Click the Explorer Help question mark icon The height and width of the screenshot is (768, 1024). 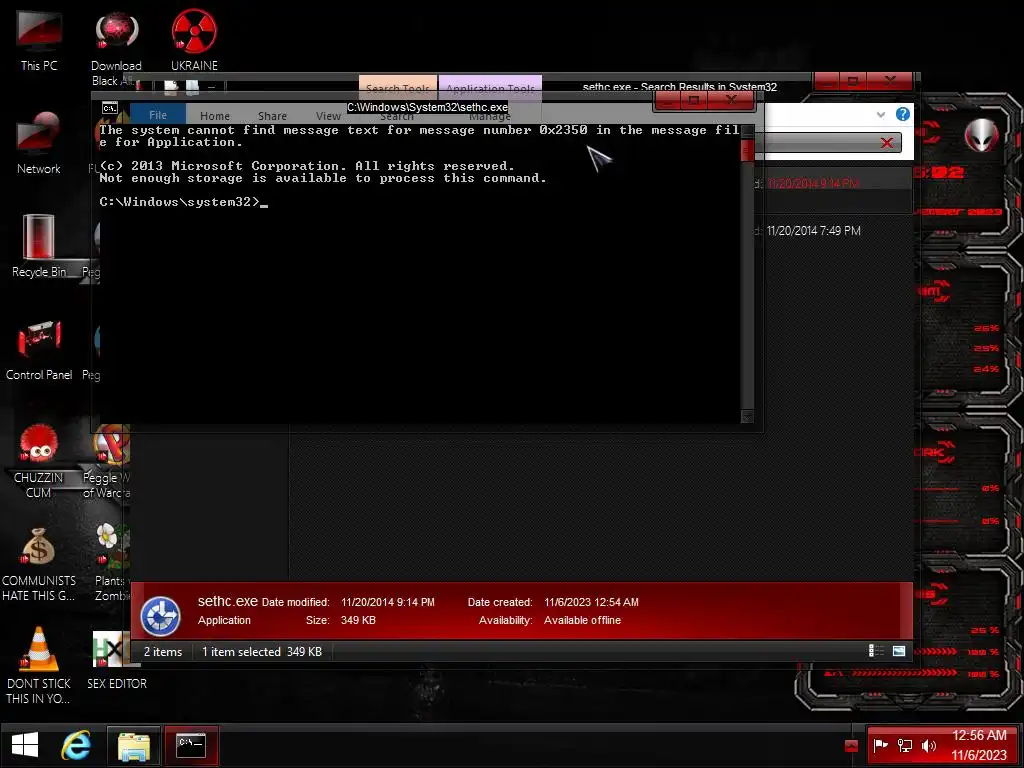[x=903, y=114]
